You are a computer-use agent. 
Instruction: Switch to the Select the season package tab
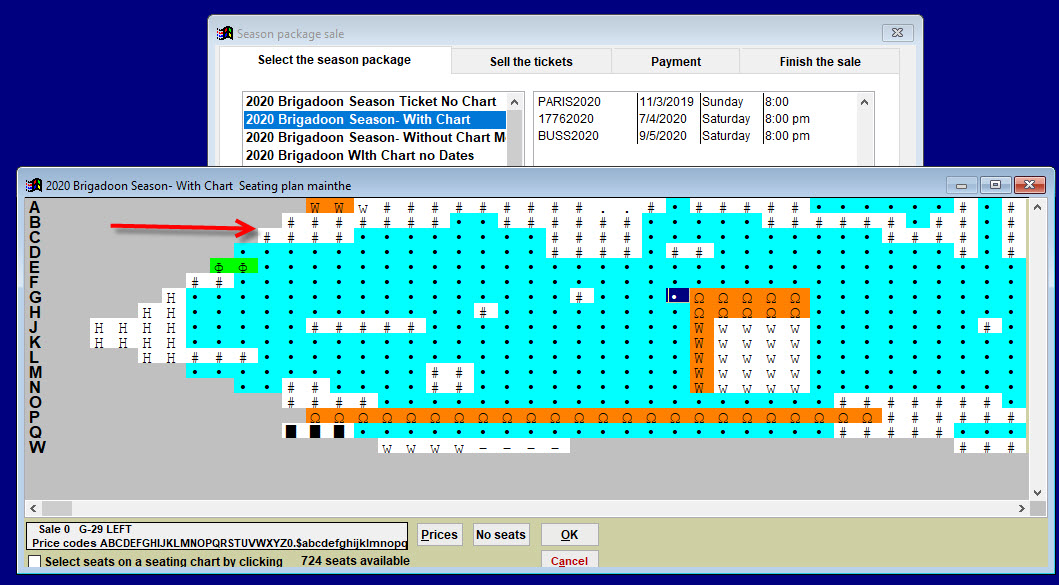point(334,60)
